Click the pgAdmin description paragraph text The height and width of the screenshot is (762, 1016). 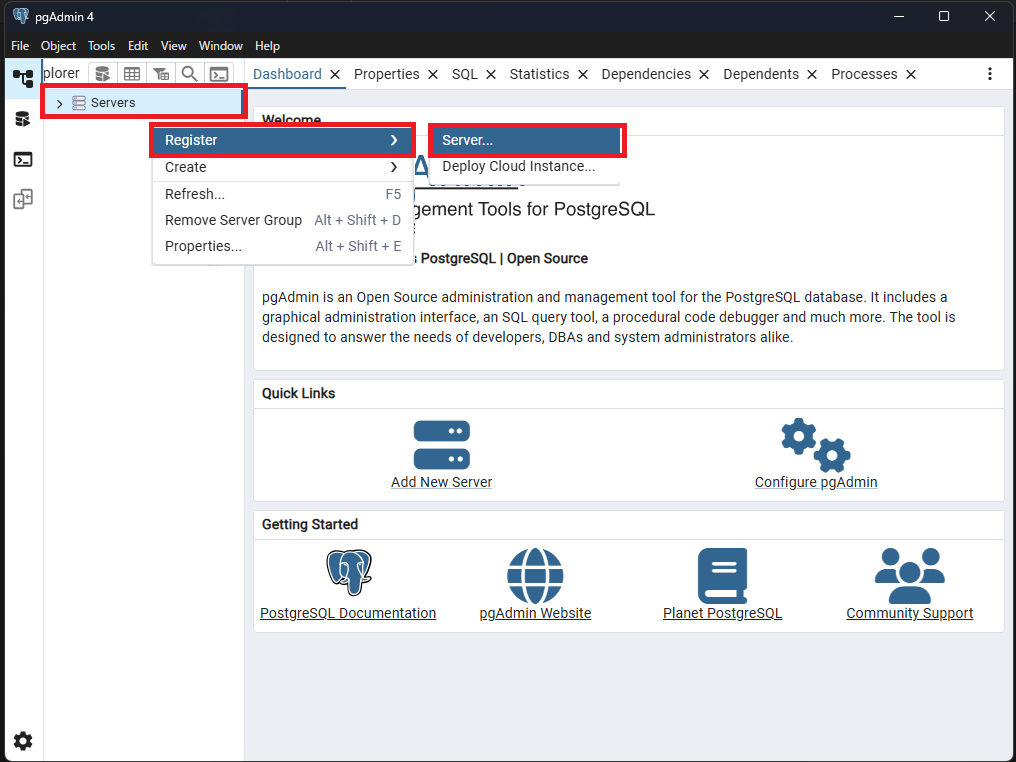click(x=608, y=317)
